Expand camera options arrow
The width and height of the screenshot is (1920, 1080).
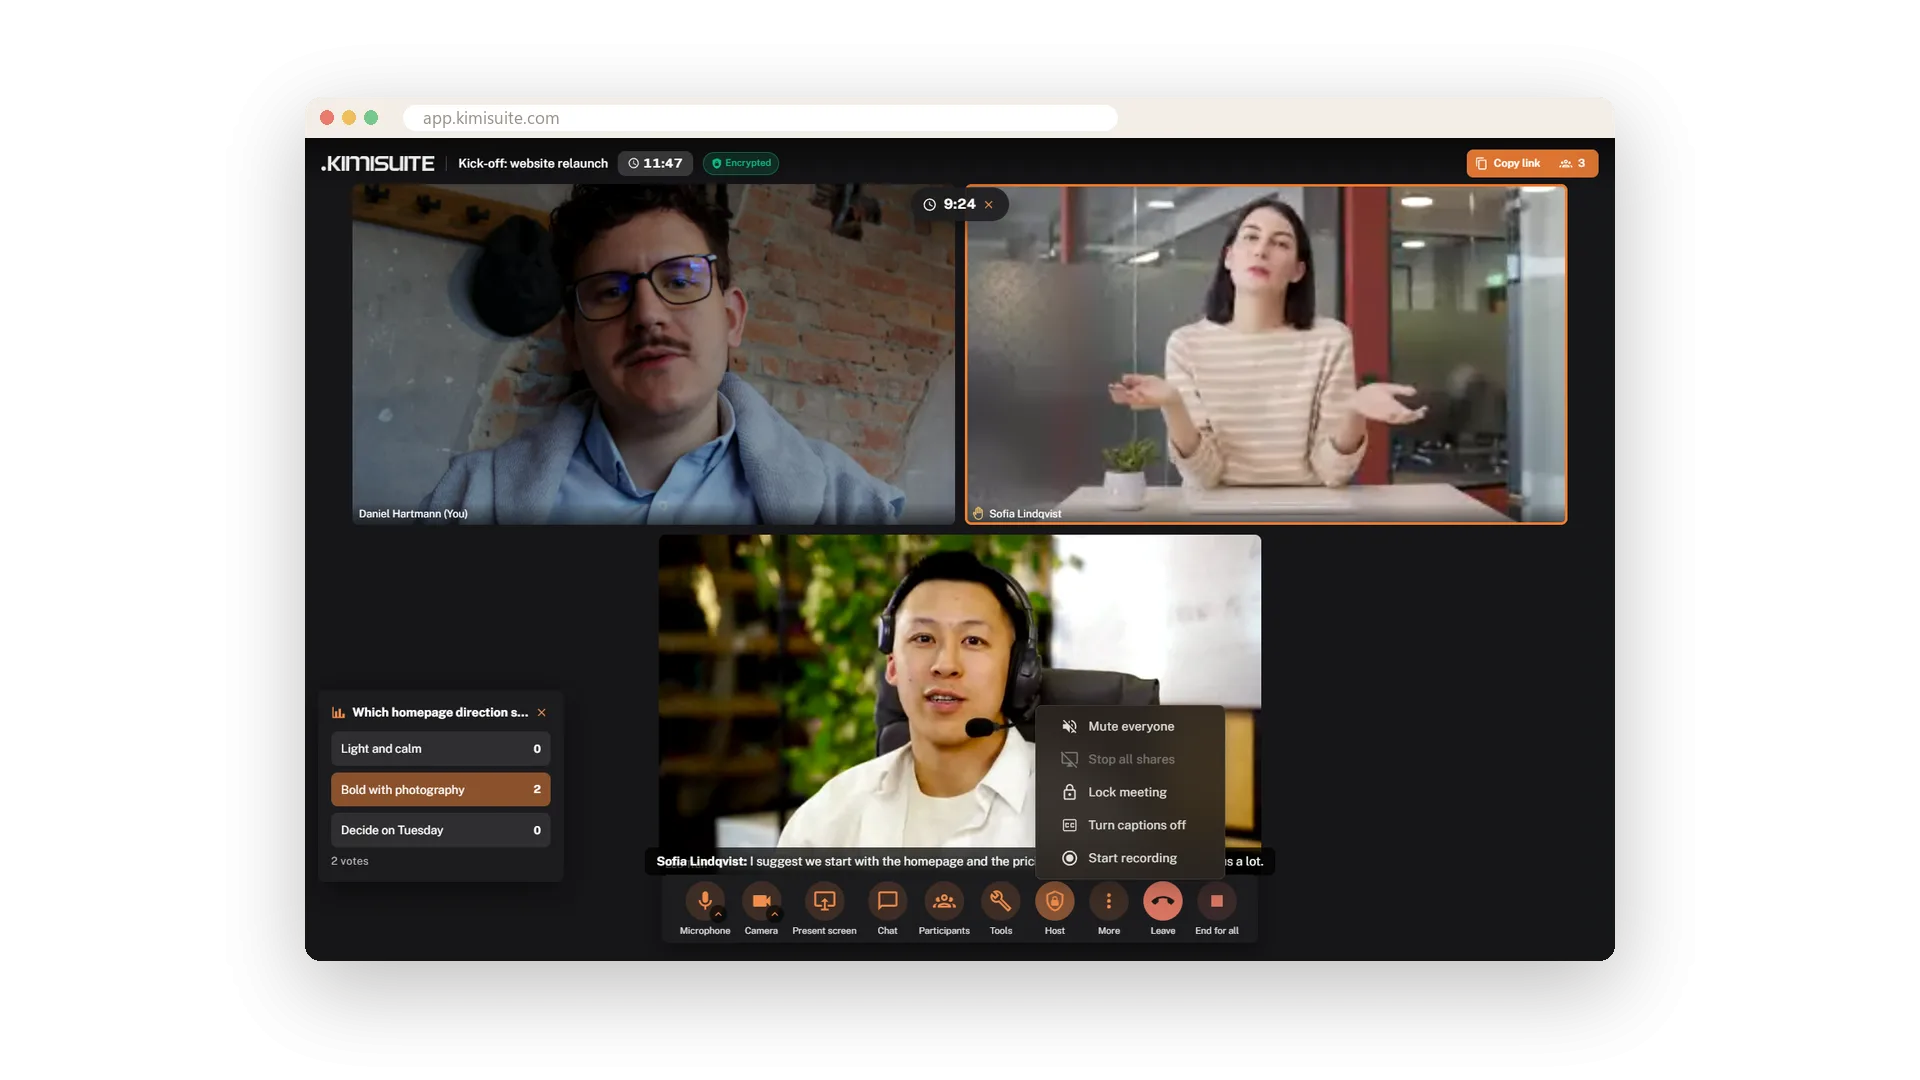tap(774, 914)
